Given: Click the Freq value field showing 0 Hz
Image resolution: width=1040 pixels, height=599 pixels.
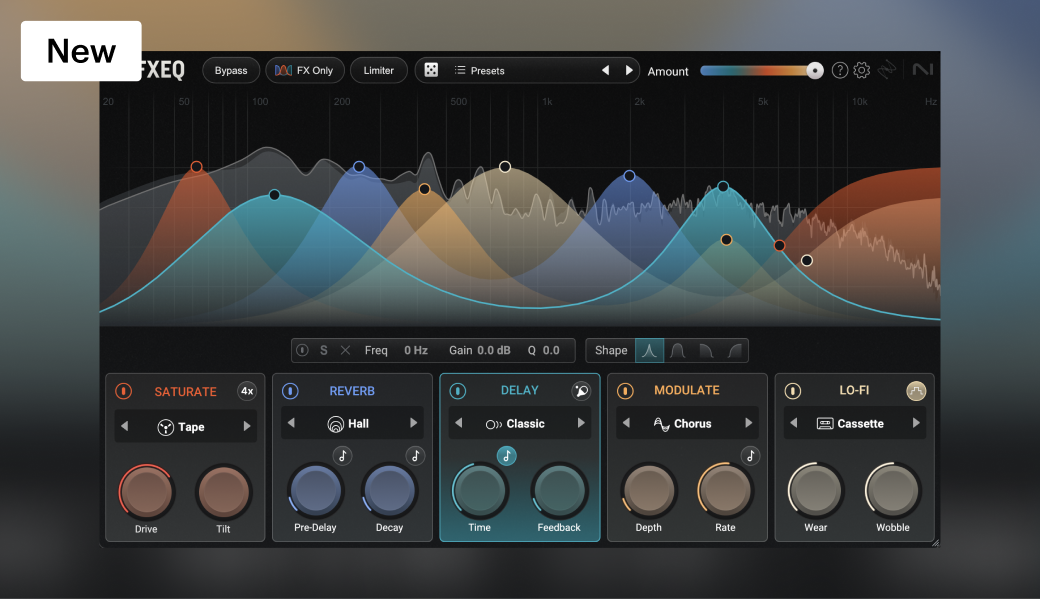Looking at the screenshot, I should [416, 350].
